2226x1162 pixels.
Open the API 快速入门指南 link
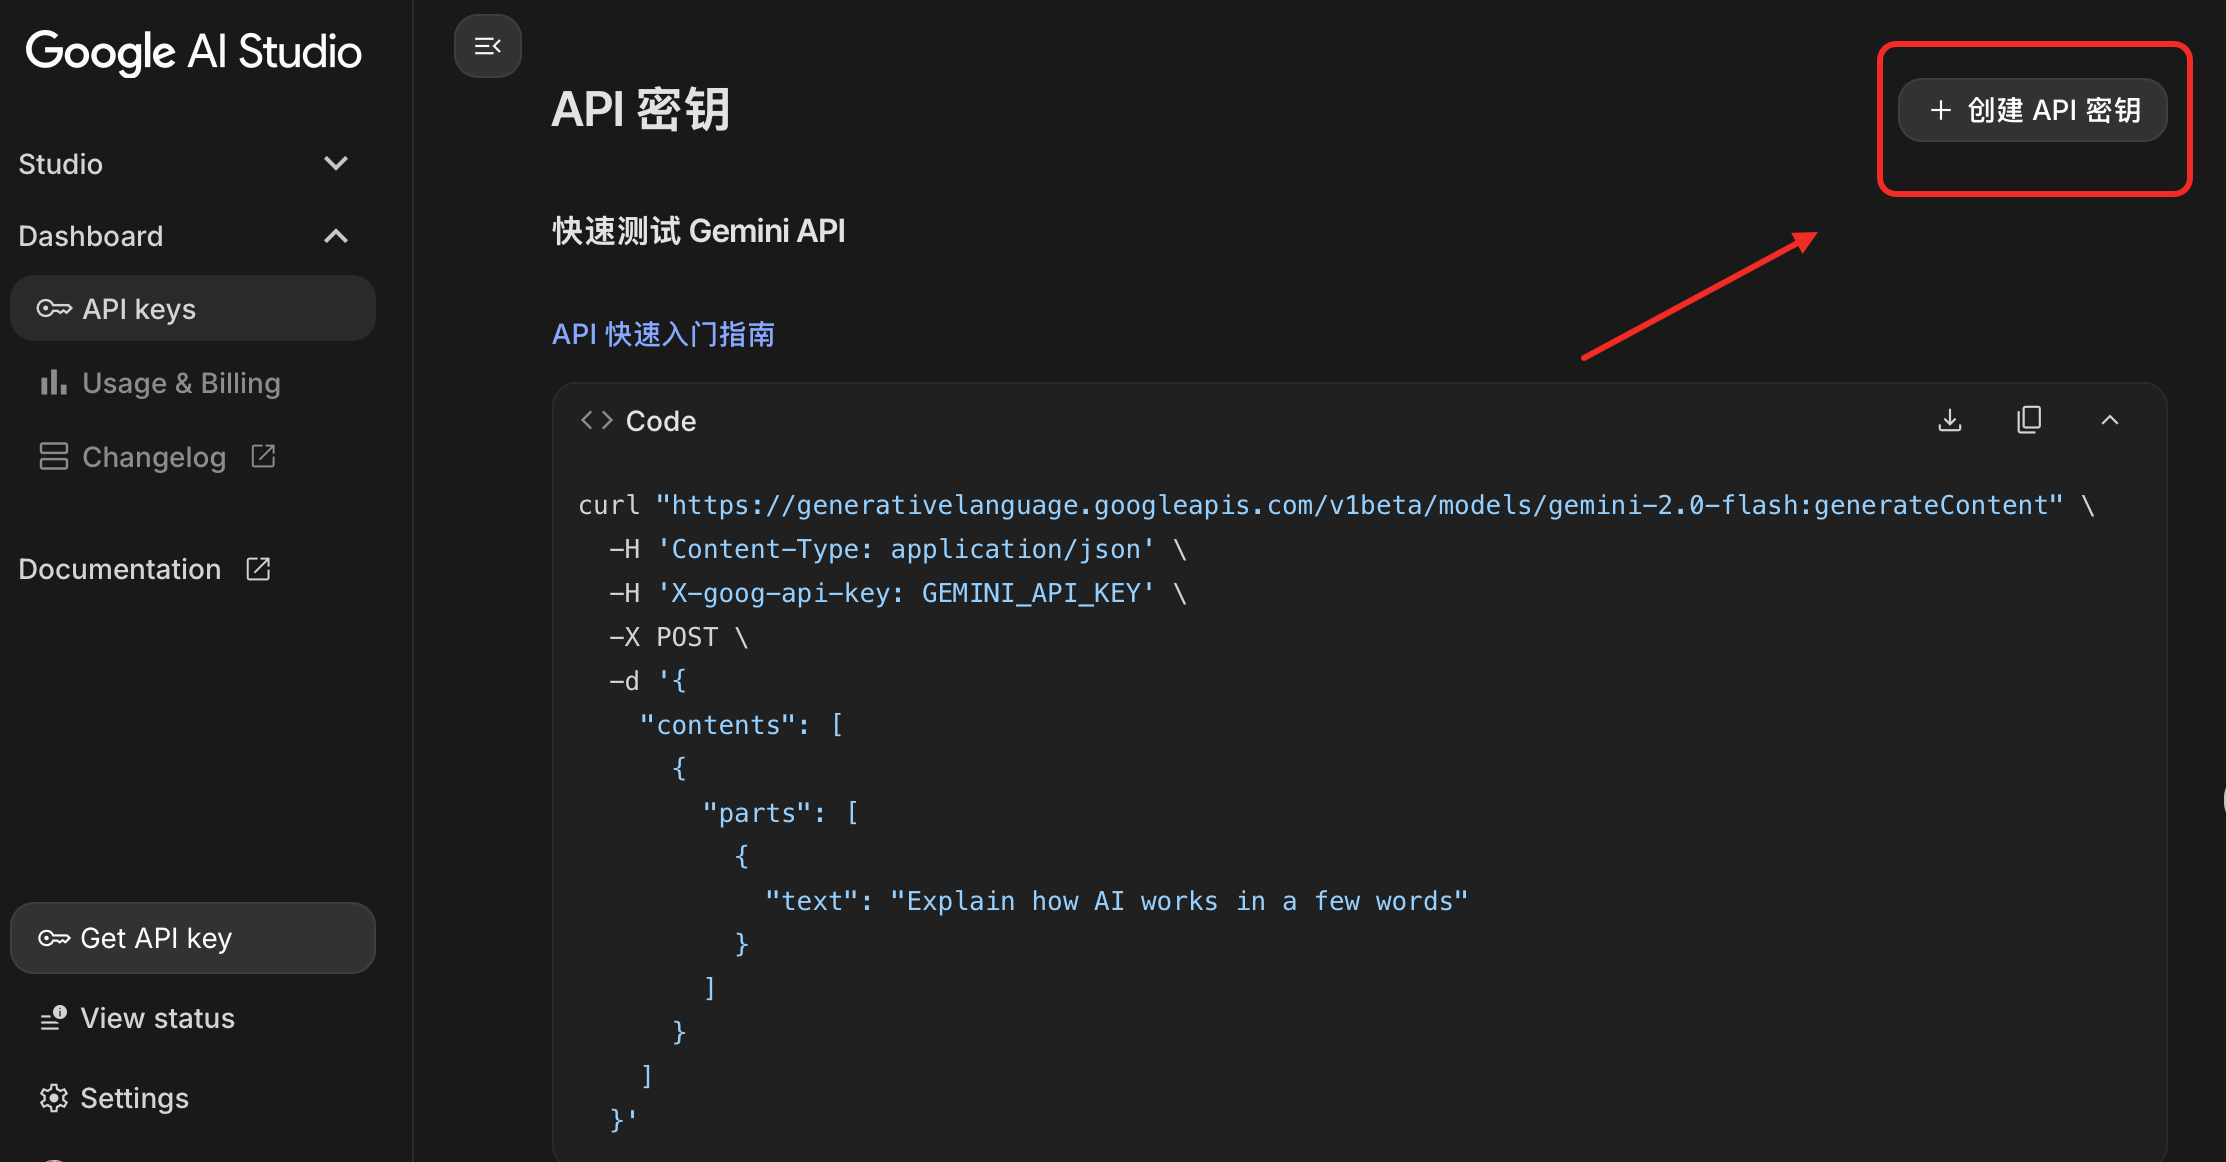(663, 334)
